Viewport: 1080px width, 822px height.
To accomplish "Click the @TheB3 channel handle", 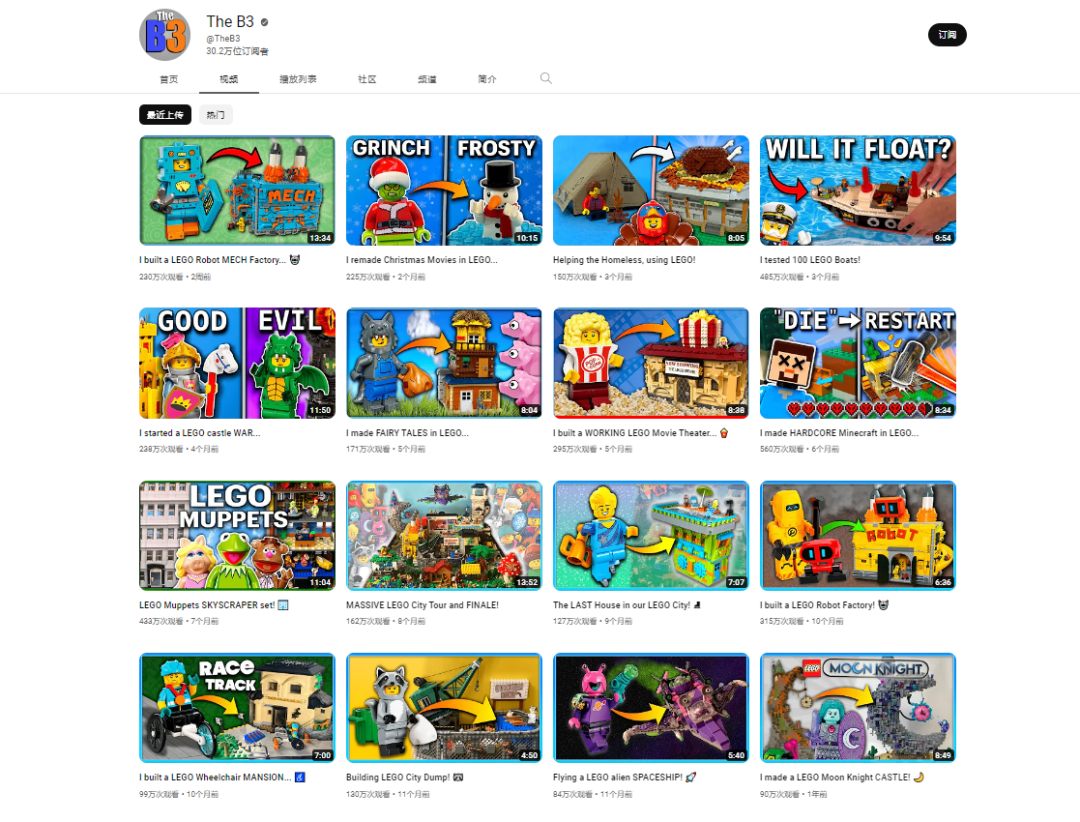I will [x=223, y=39].
